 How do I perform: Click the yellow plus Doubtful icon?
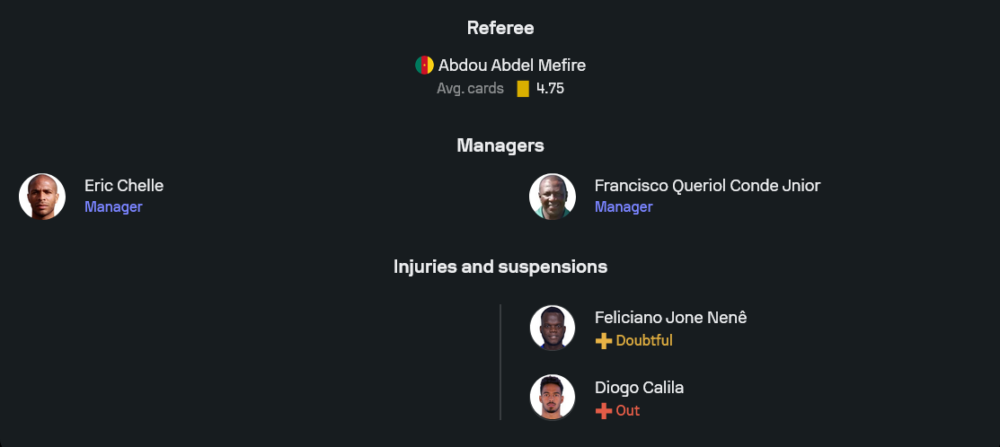[x=603, y=341]
